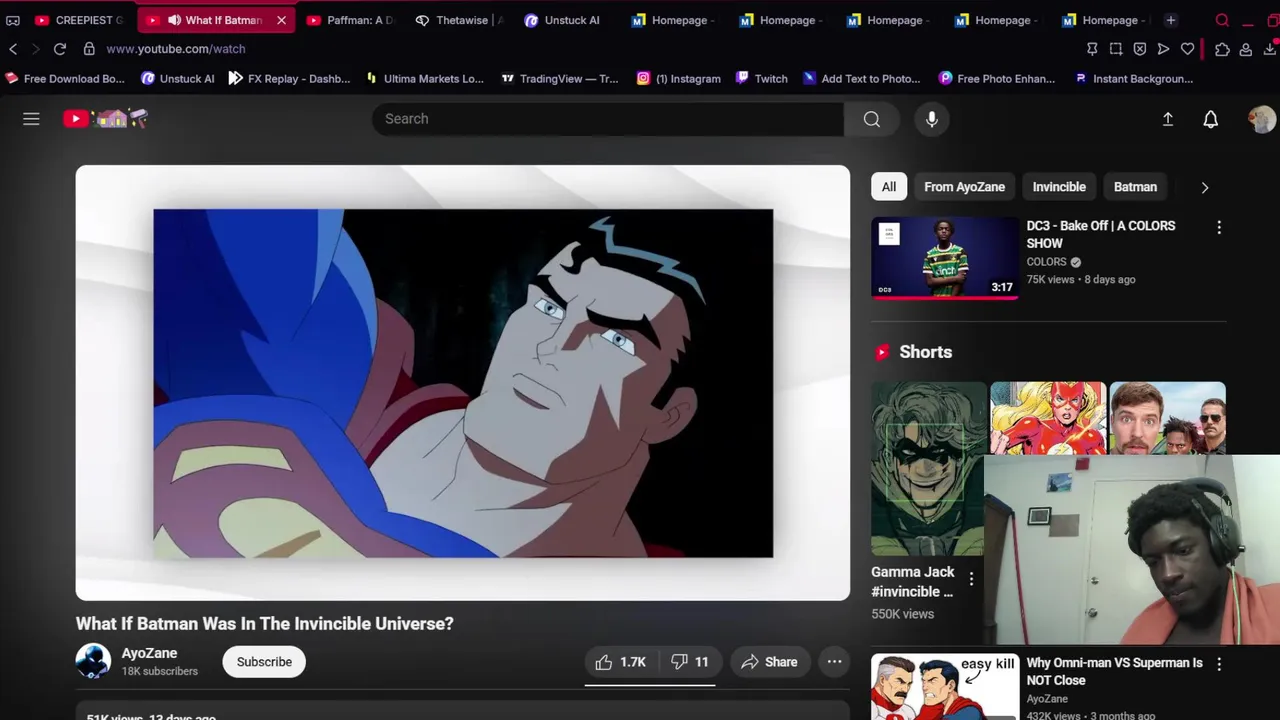Open browser profile icon
1280x720 pixels.
[1246, 49]
